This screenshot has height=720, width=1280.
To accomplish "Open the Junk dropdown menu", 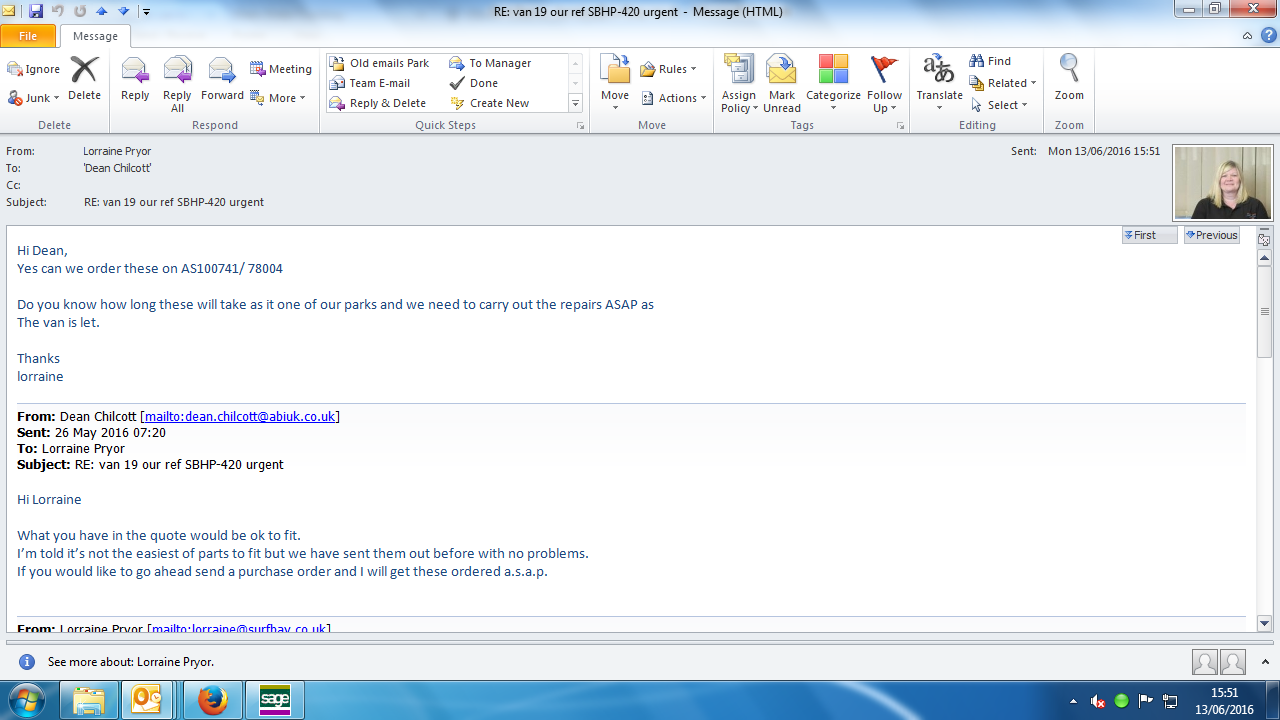I will 34,97.
